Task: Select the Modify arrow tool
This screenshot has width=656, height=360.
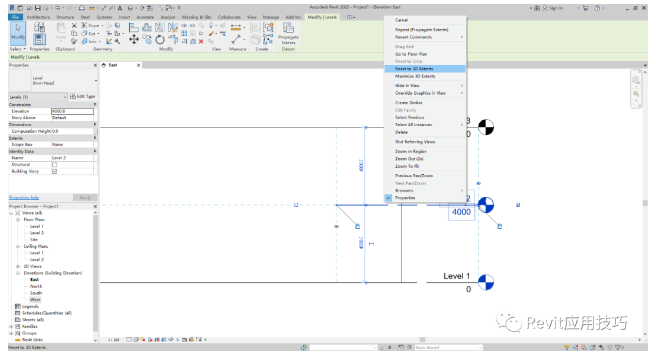Action: (x=18, y=32)
